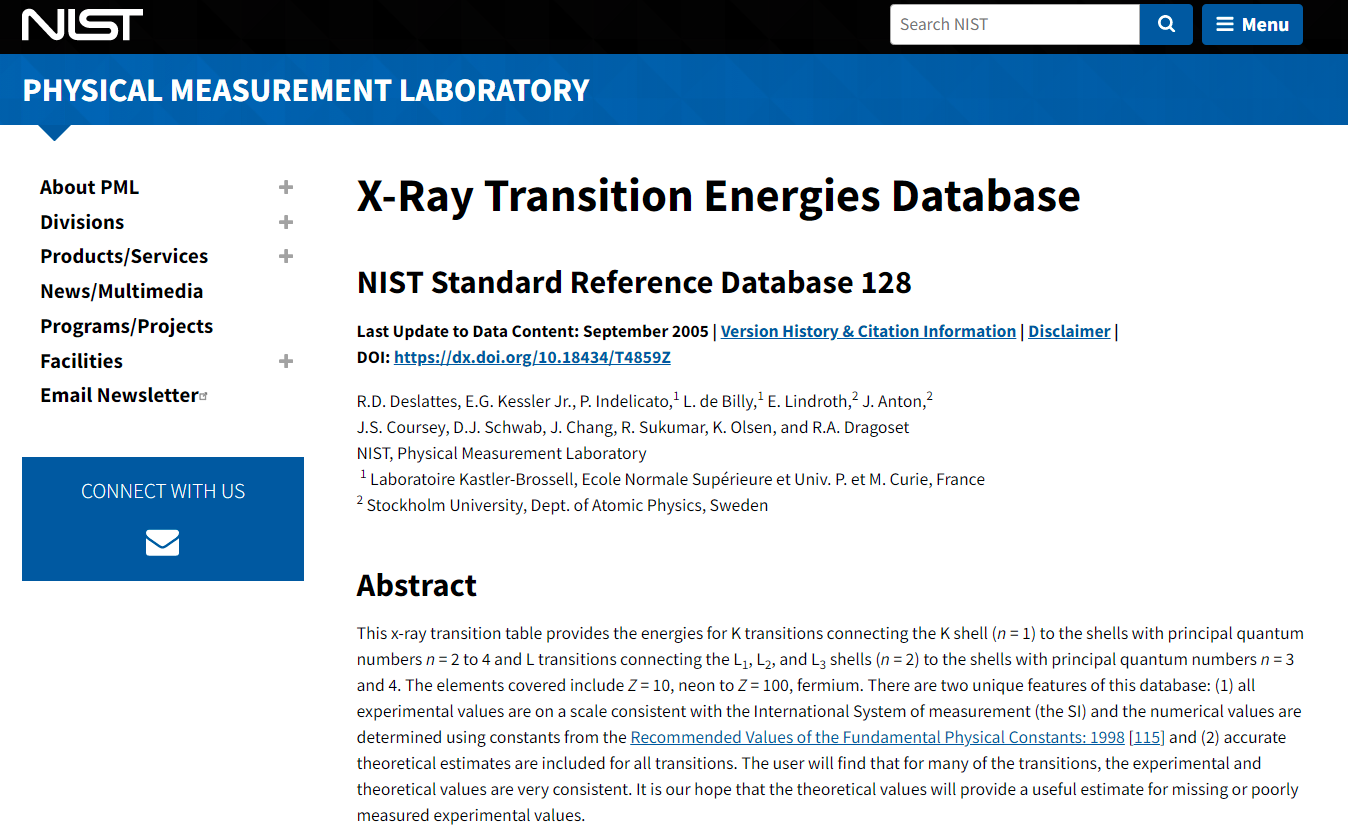Click the Physical Measurement Laboratory banner heading
The height and width of the screenshot is (838, 1348).
[306, 90]
